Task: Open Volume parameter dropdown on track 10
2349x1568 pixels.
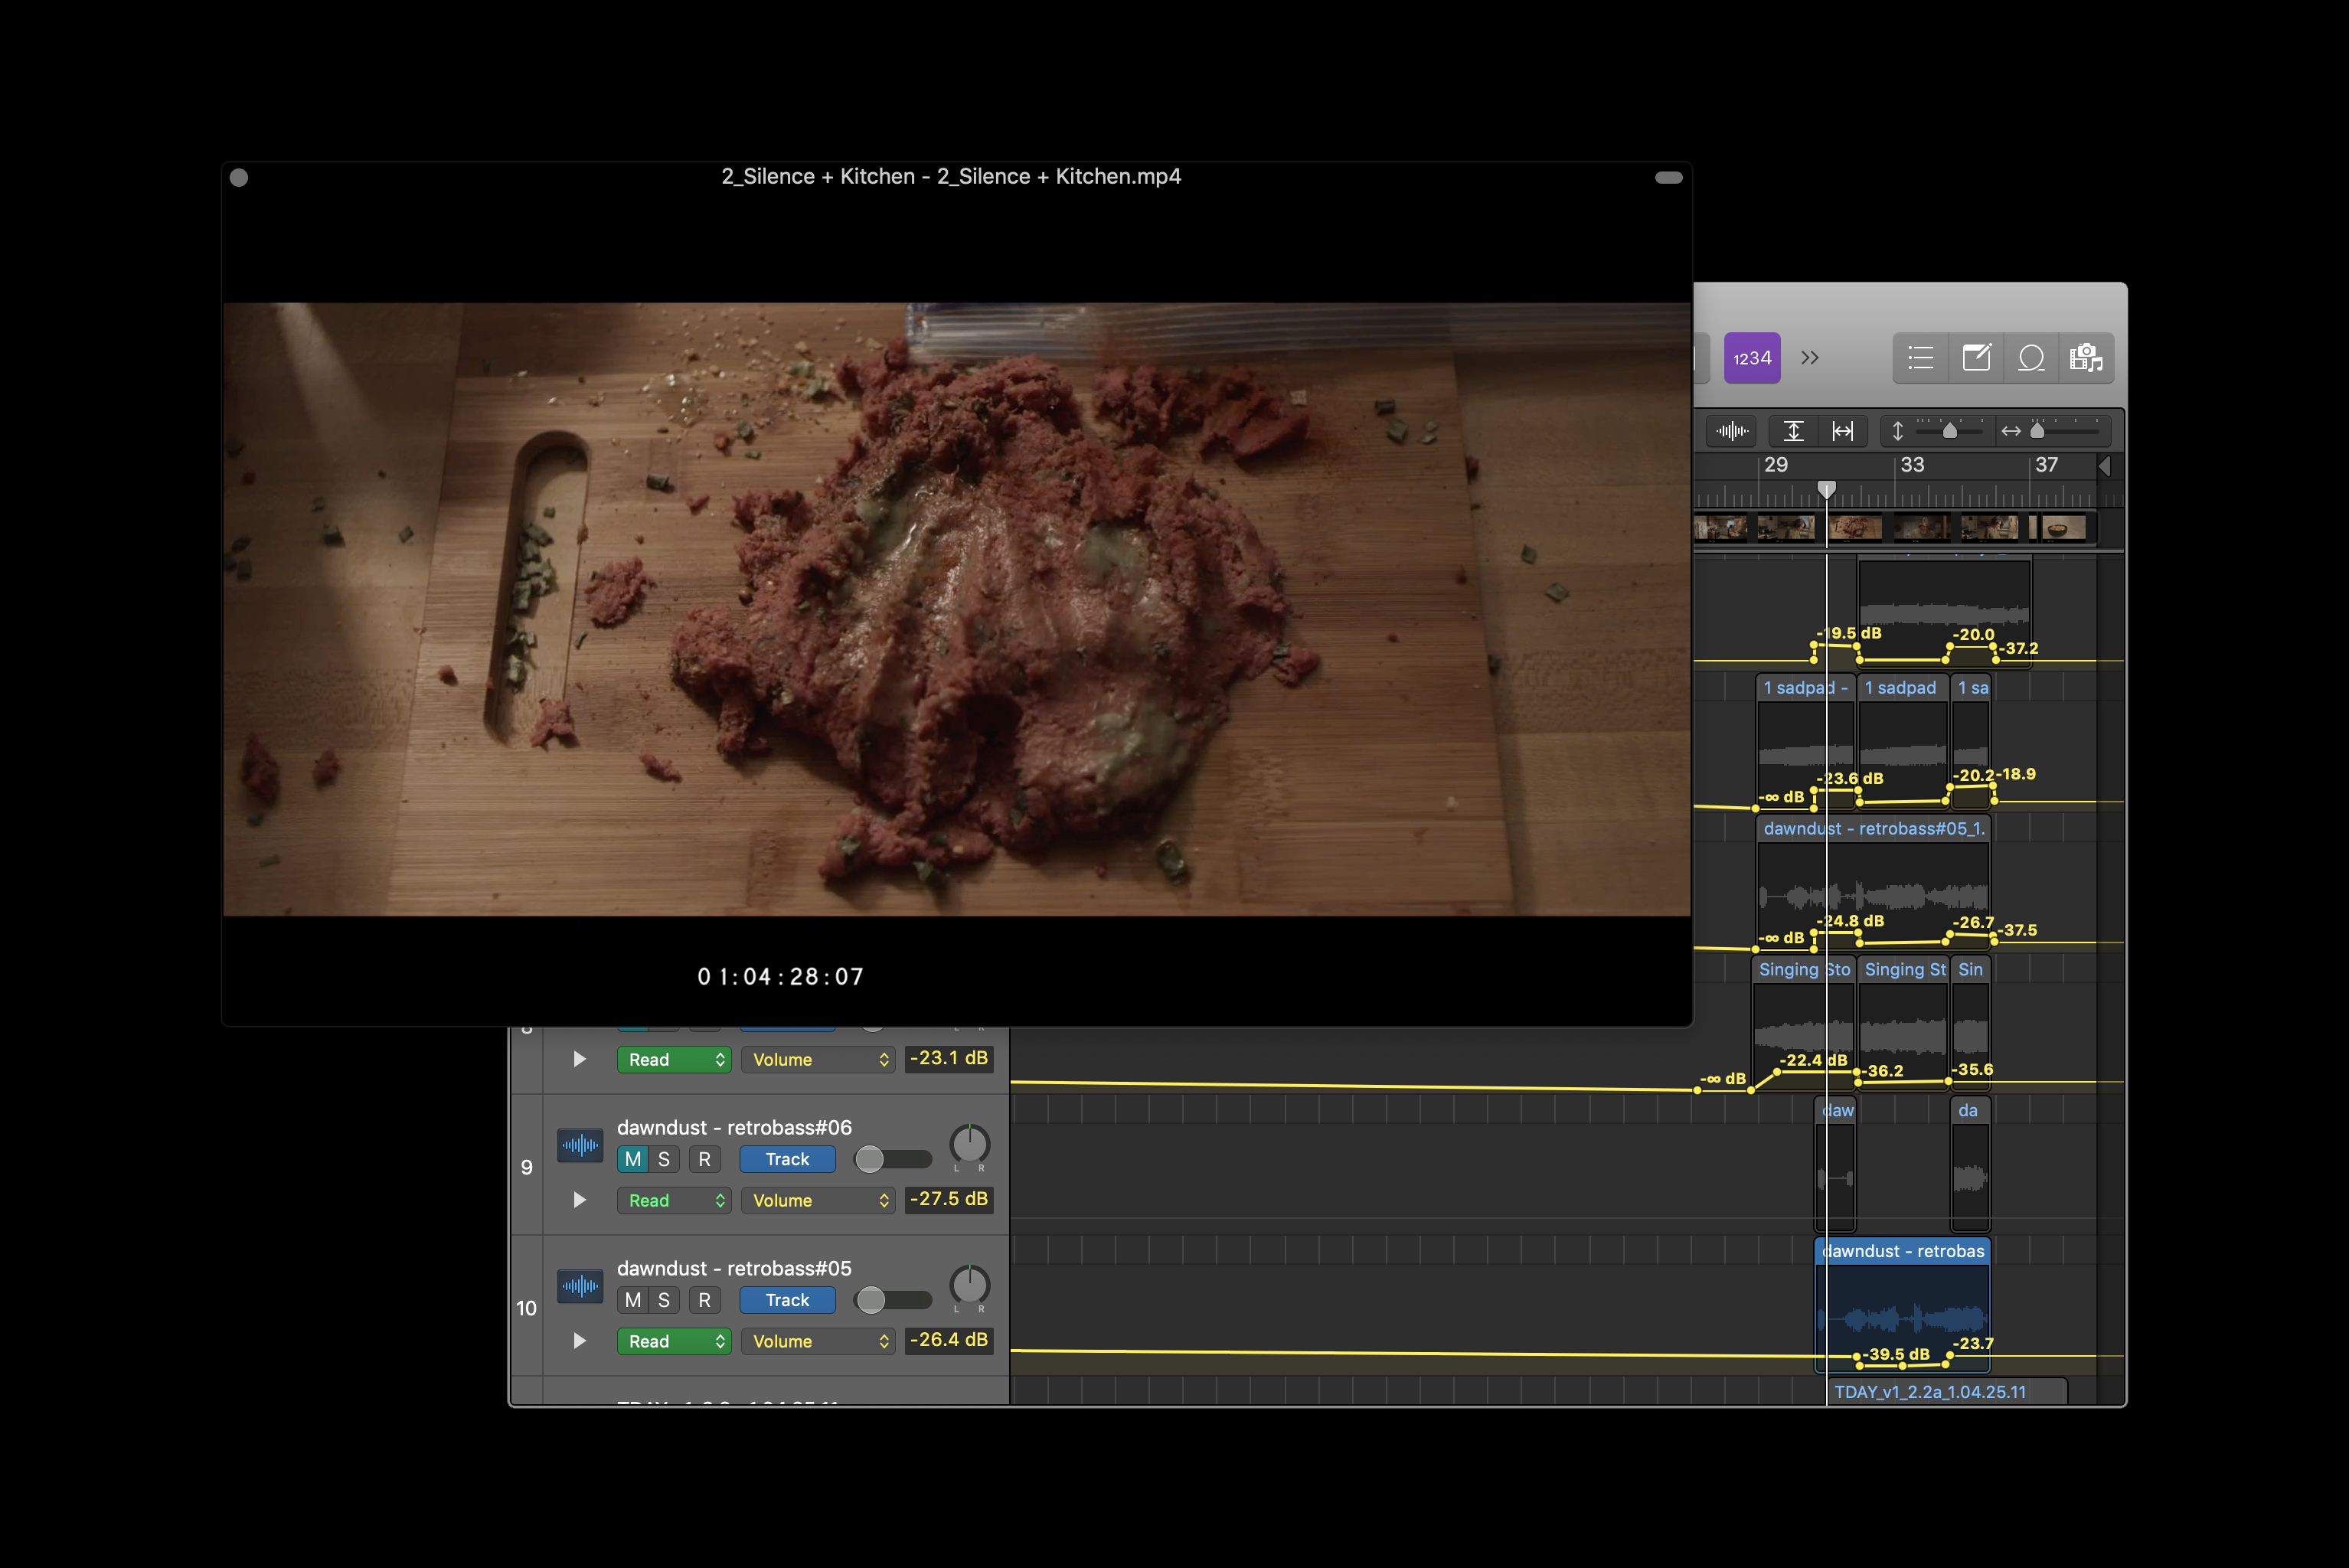Action: click(x=818, y=1341)
